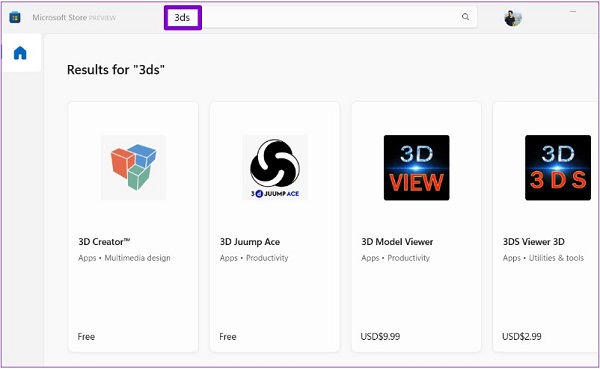This screenshot has height=369, width=600.
Task: Select the 3D Model Viewer title
Action: [397, 242]
